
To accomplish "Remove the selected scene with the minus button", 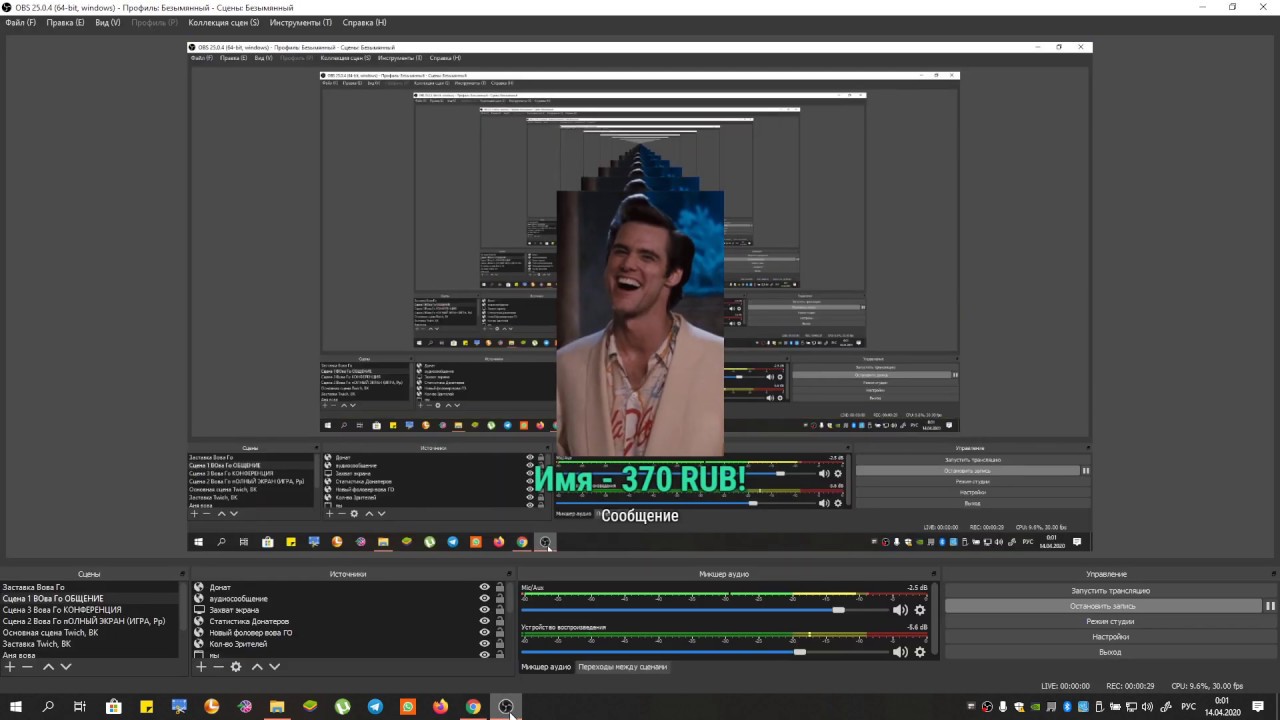I will (27, 667).
